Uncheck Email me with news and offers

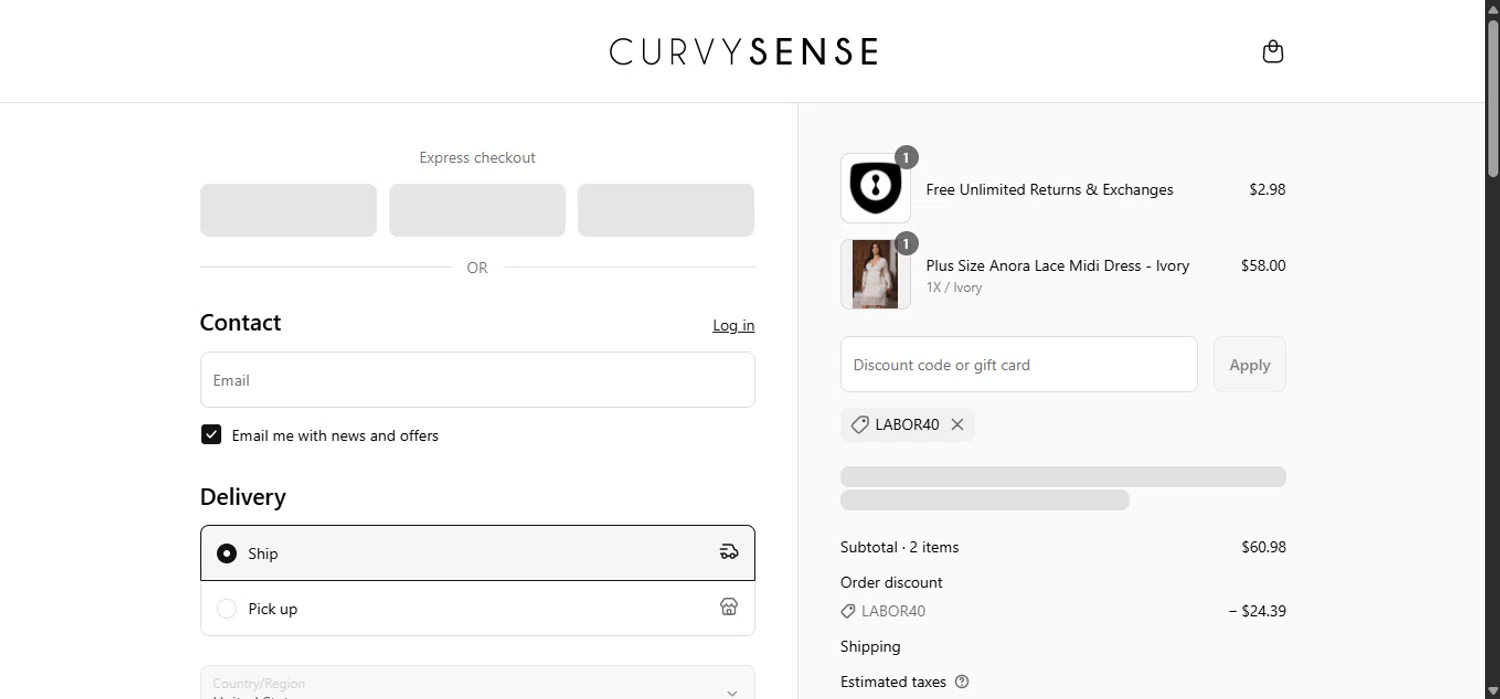pyautogui.click(x=211, y=434)
